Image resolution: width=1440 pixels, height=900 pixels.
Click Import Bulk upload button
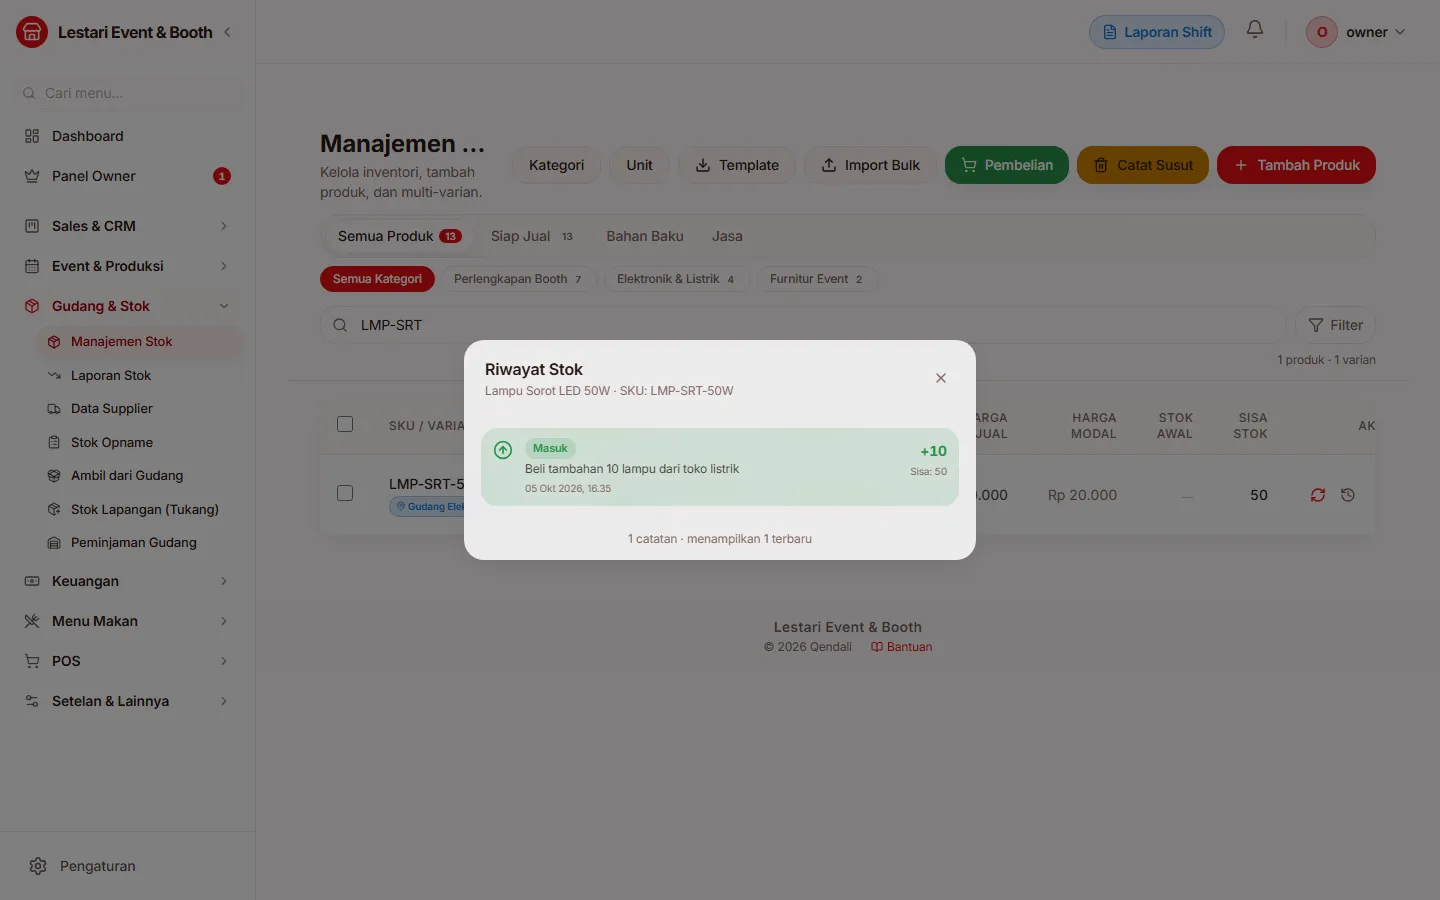coord(870,165)
